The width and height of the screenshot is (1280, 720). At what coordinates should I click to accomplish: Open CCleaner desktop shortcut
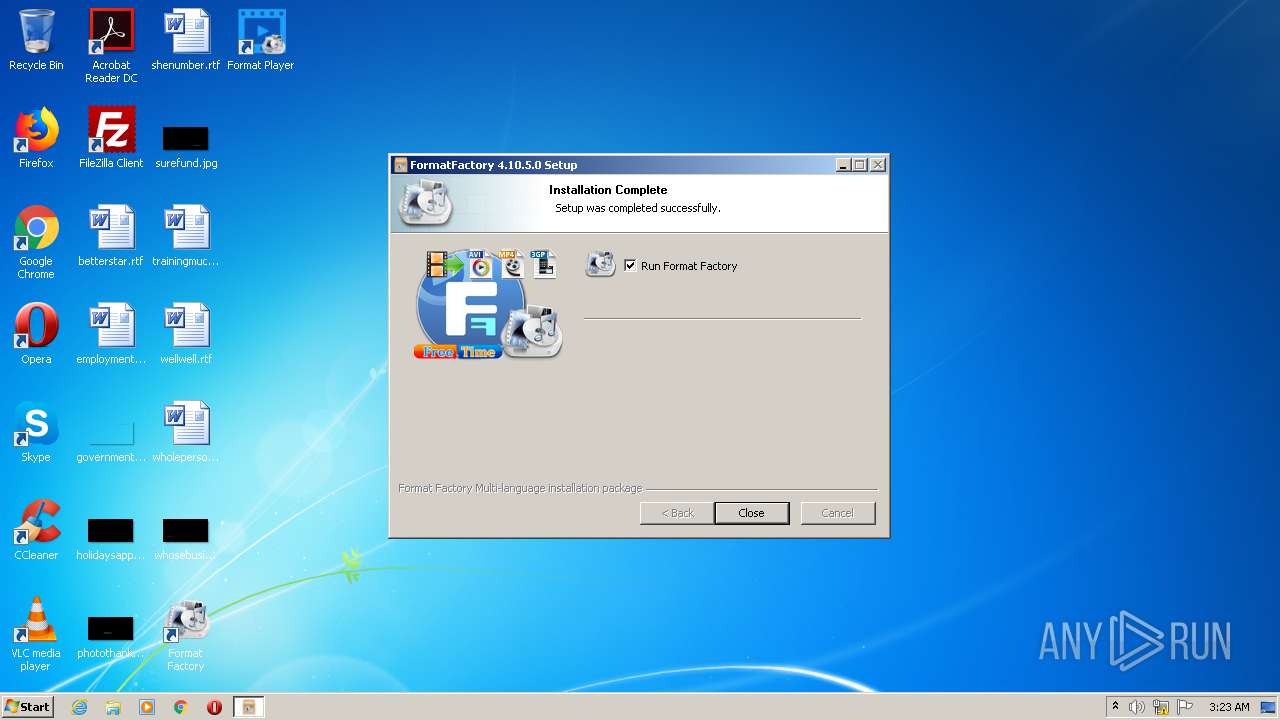(x=36, y=530)
